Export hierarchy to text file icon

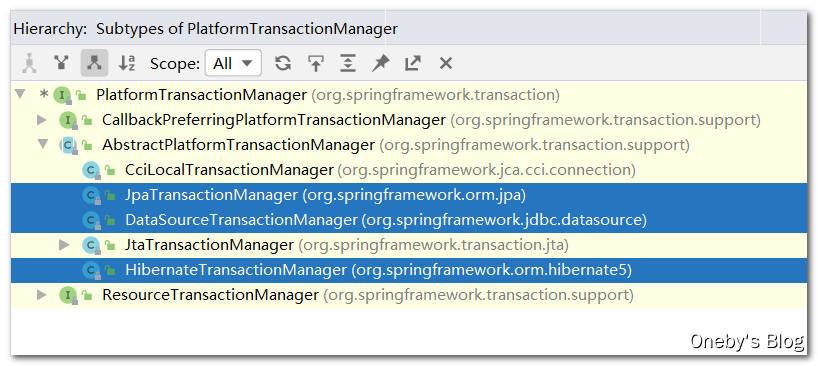pos(413,64)
